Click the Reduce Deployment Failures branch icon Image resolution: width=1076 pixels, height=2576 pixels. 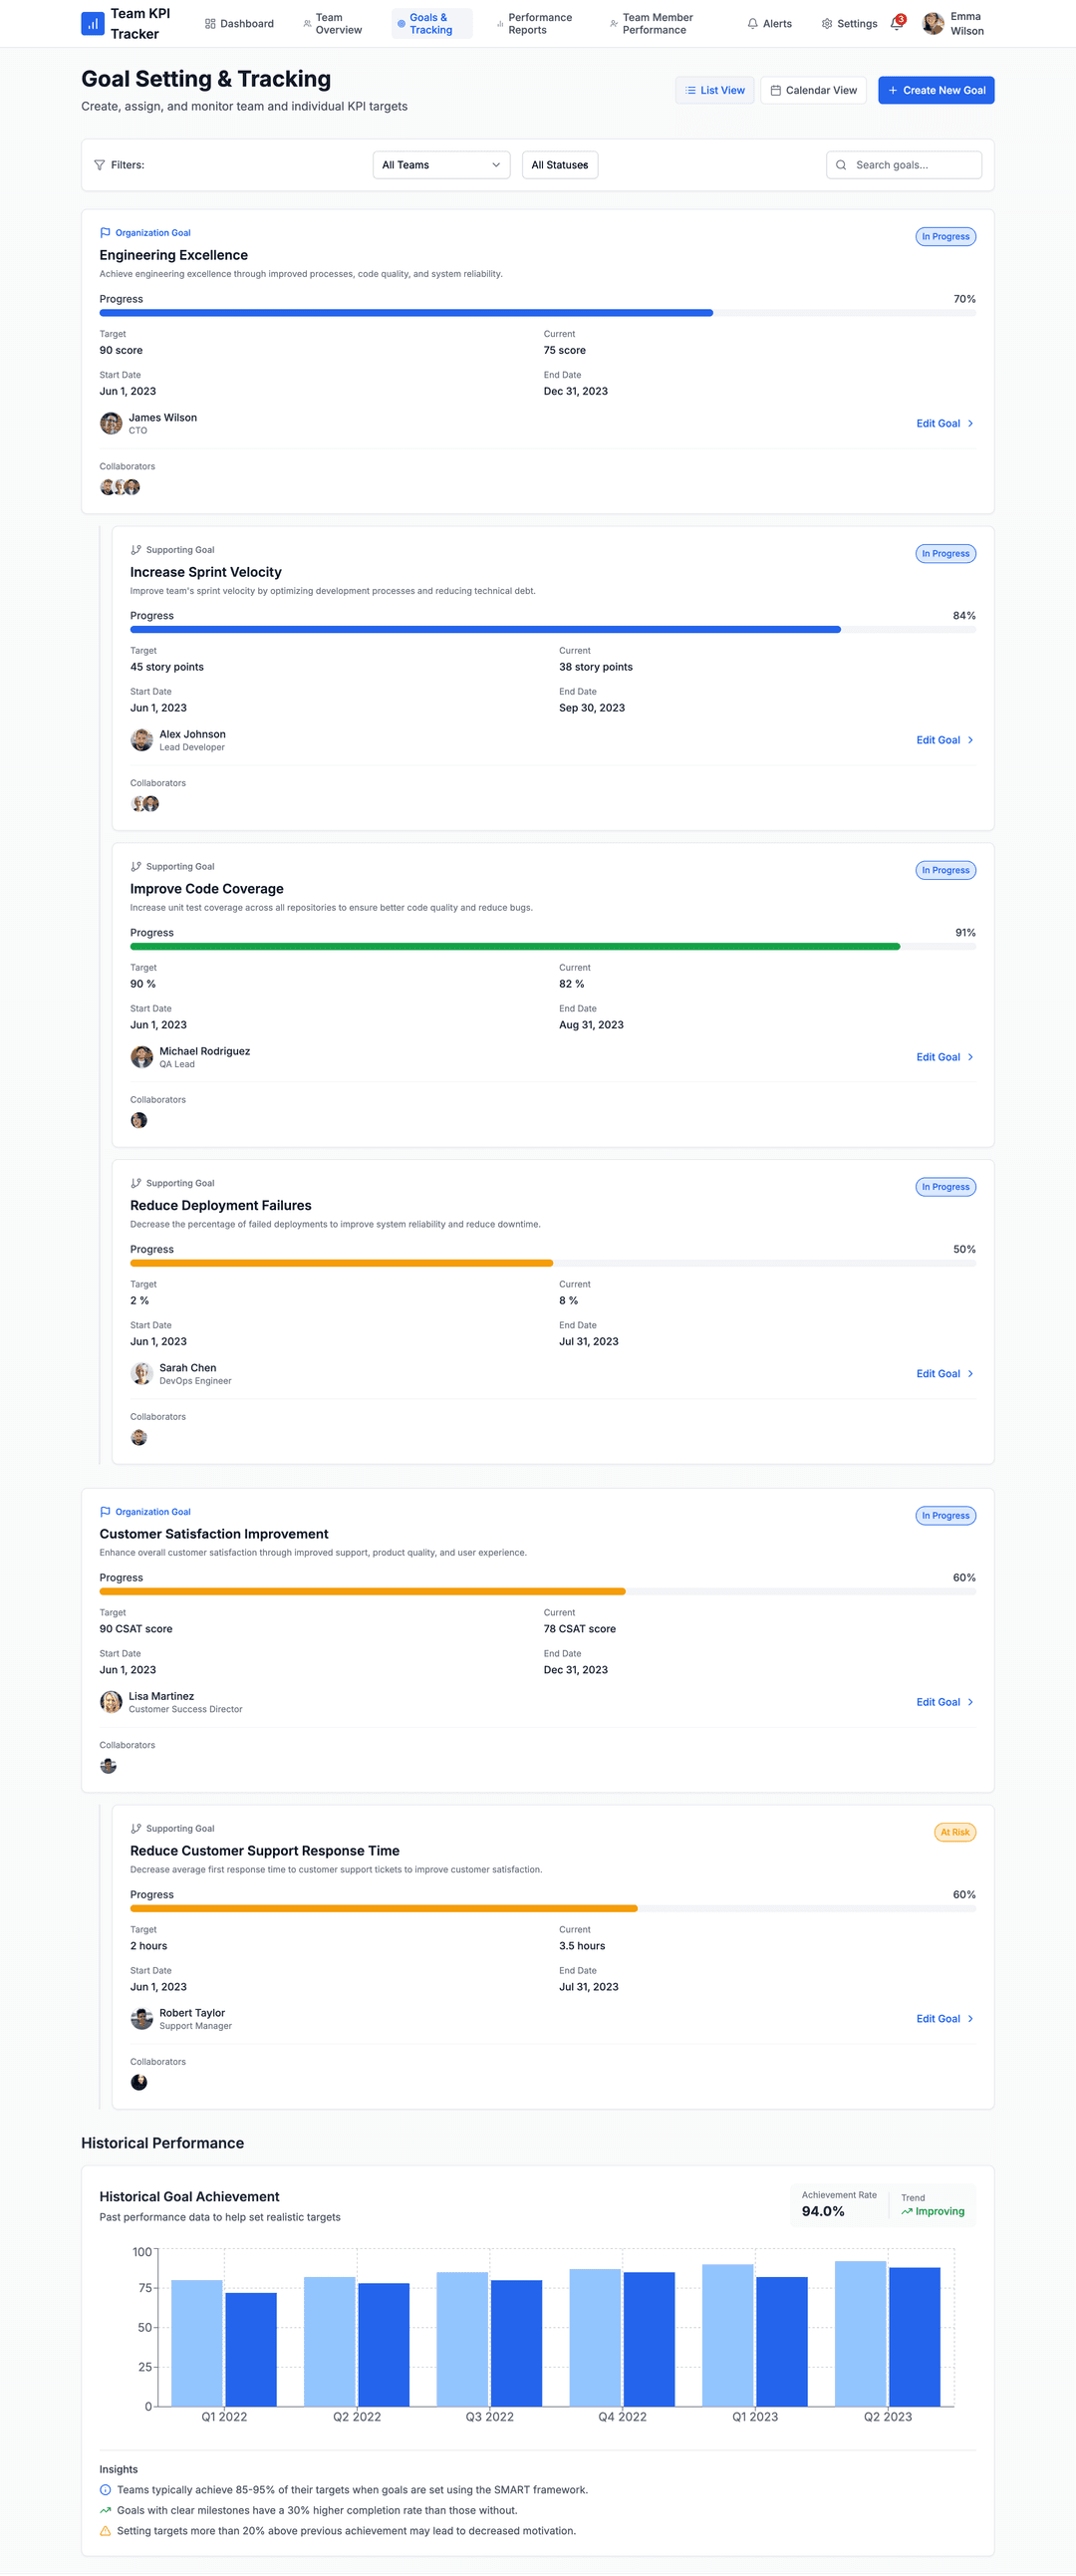136,1183
